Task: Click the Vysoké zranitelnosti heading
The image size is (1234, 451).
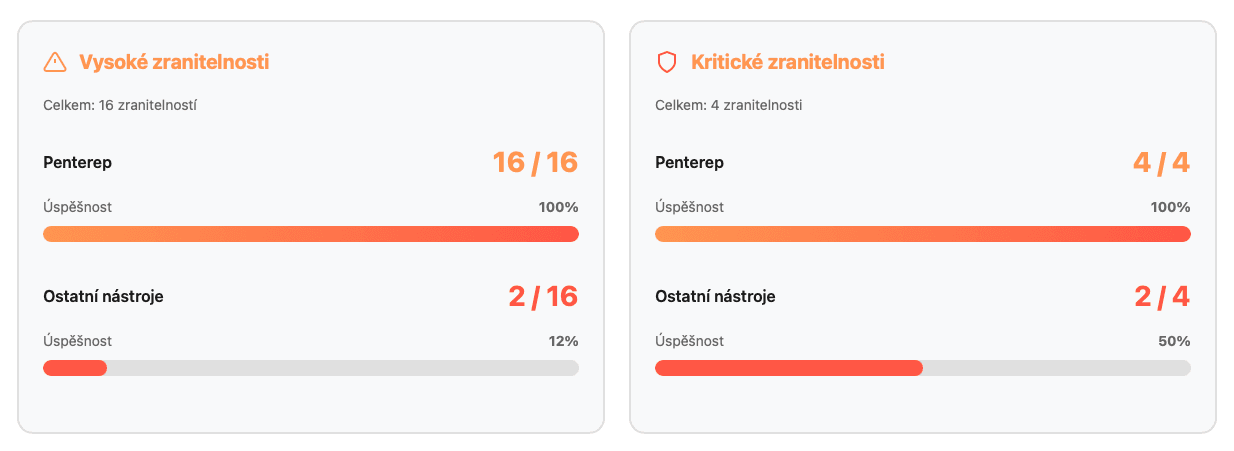Action: click(174, 62)
